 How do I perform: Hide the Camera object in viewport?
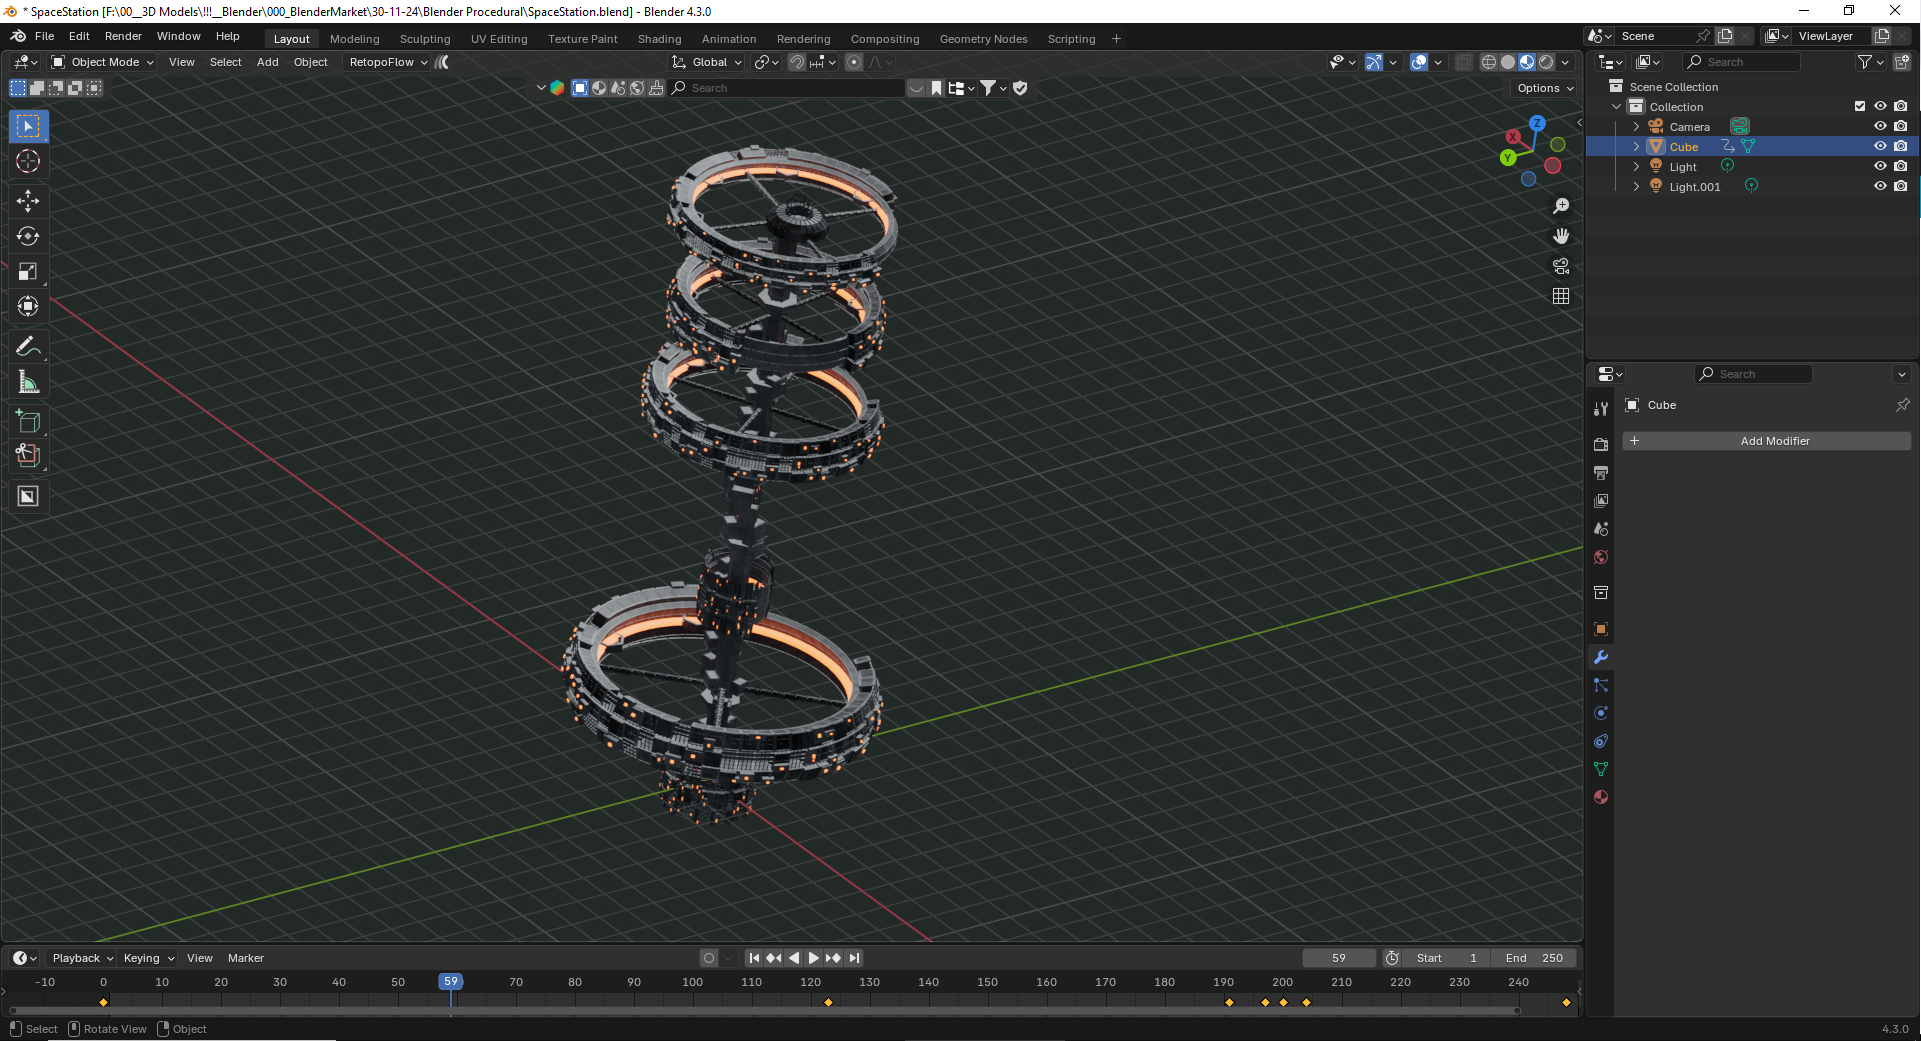tap(1880, 127)
